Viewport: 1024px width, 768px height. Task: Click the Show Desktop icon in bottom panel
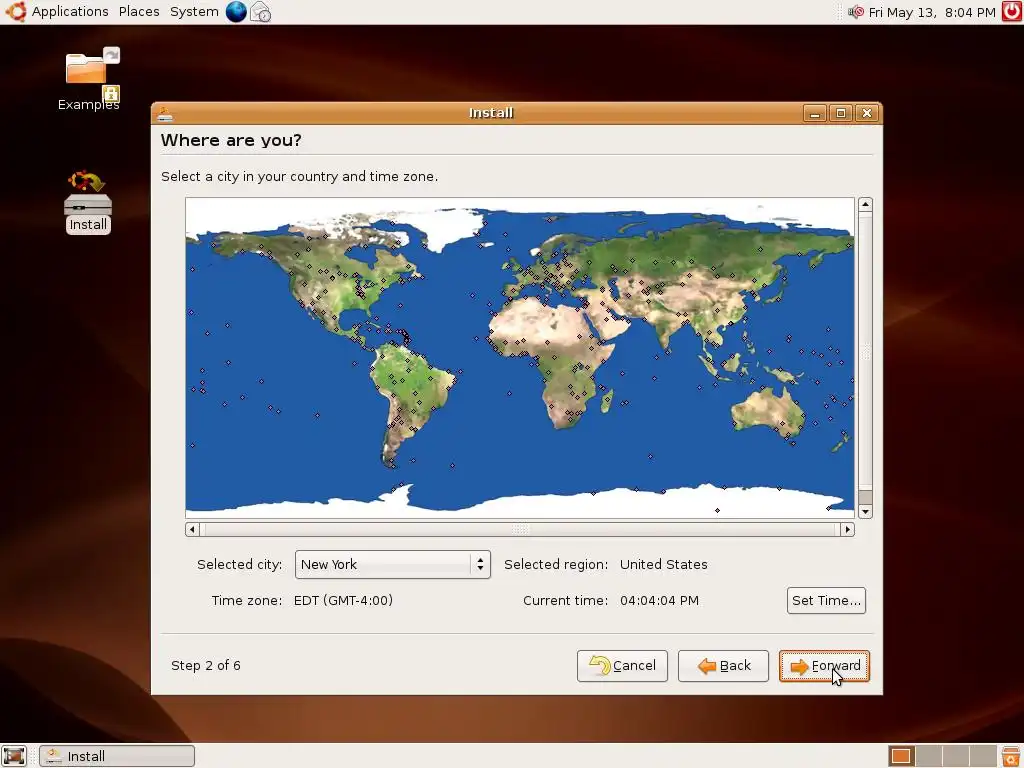point(14,756)
